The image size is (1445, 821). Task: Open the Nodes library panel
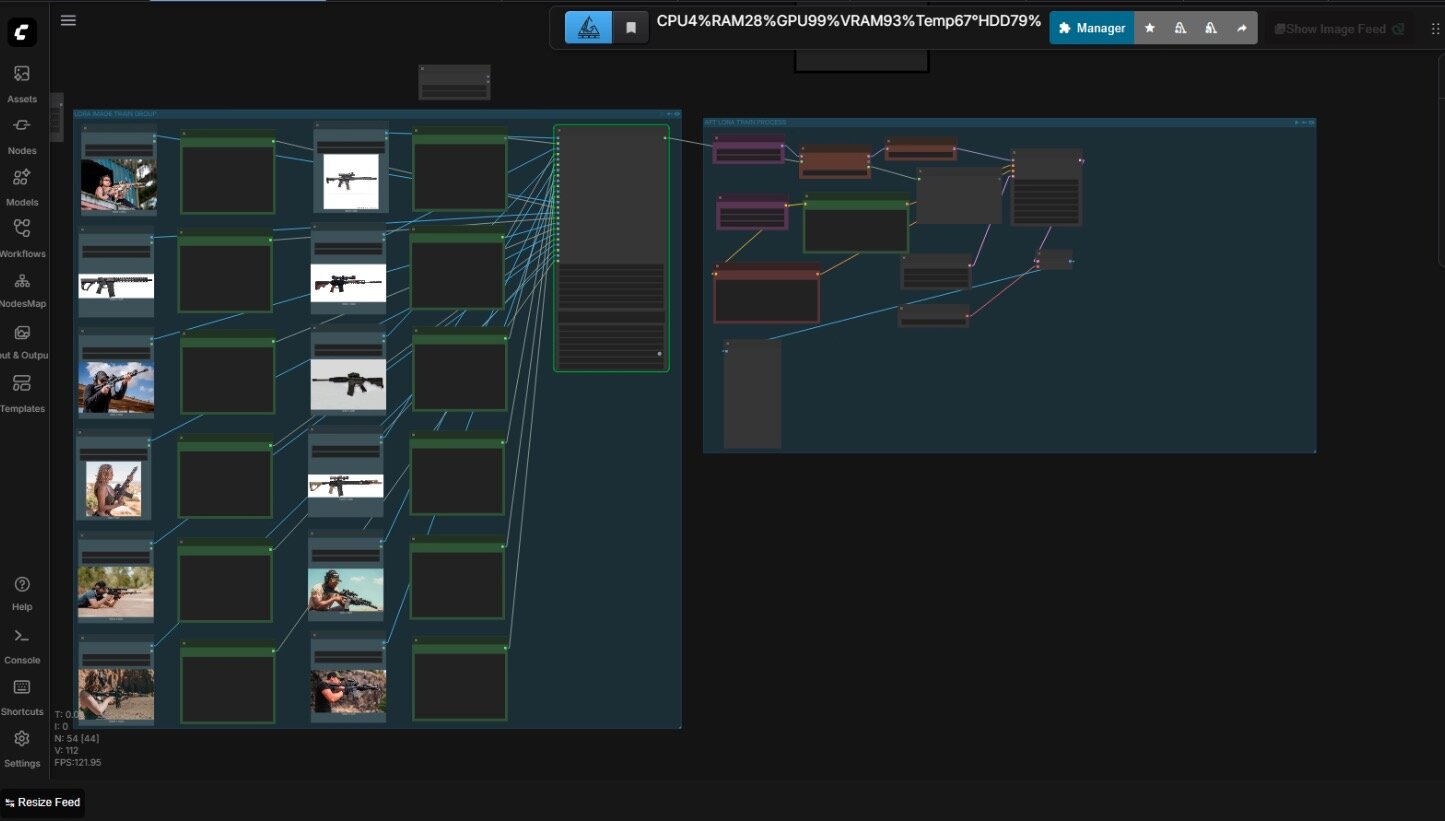pyautogui.click(x=22, y=135)
